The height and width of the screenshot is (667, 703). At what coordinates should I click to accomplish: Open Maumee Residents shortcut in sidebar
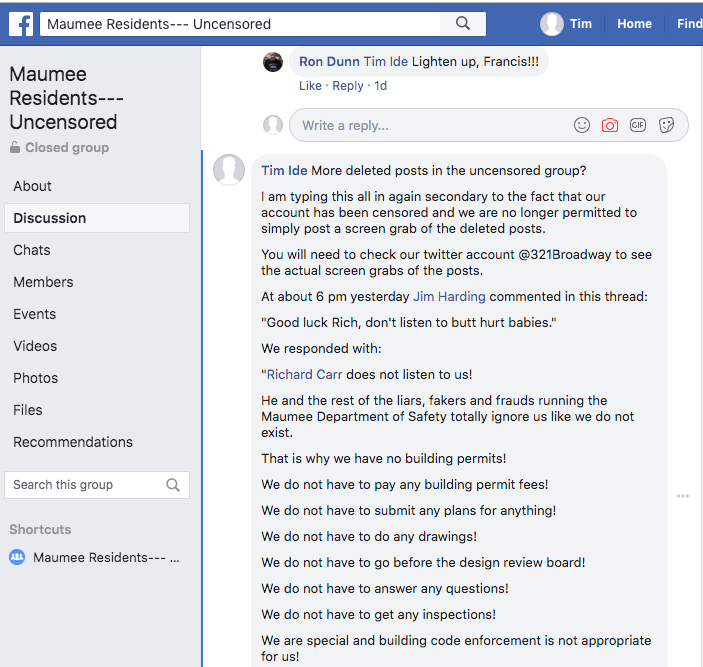[x=106, y=558]
